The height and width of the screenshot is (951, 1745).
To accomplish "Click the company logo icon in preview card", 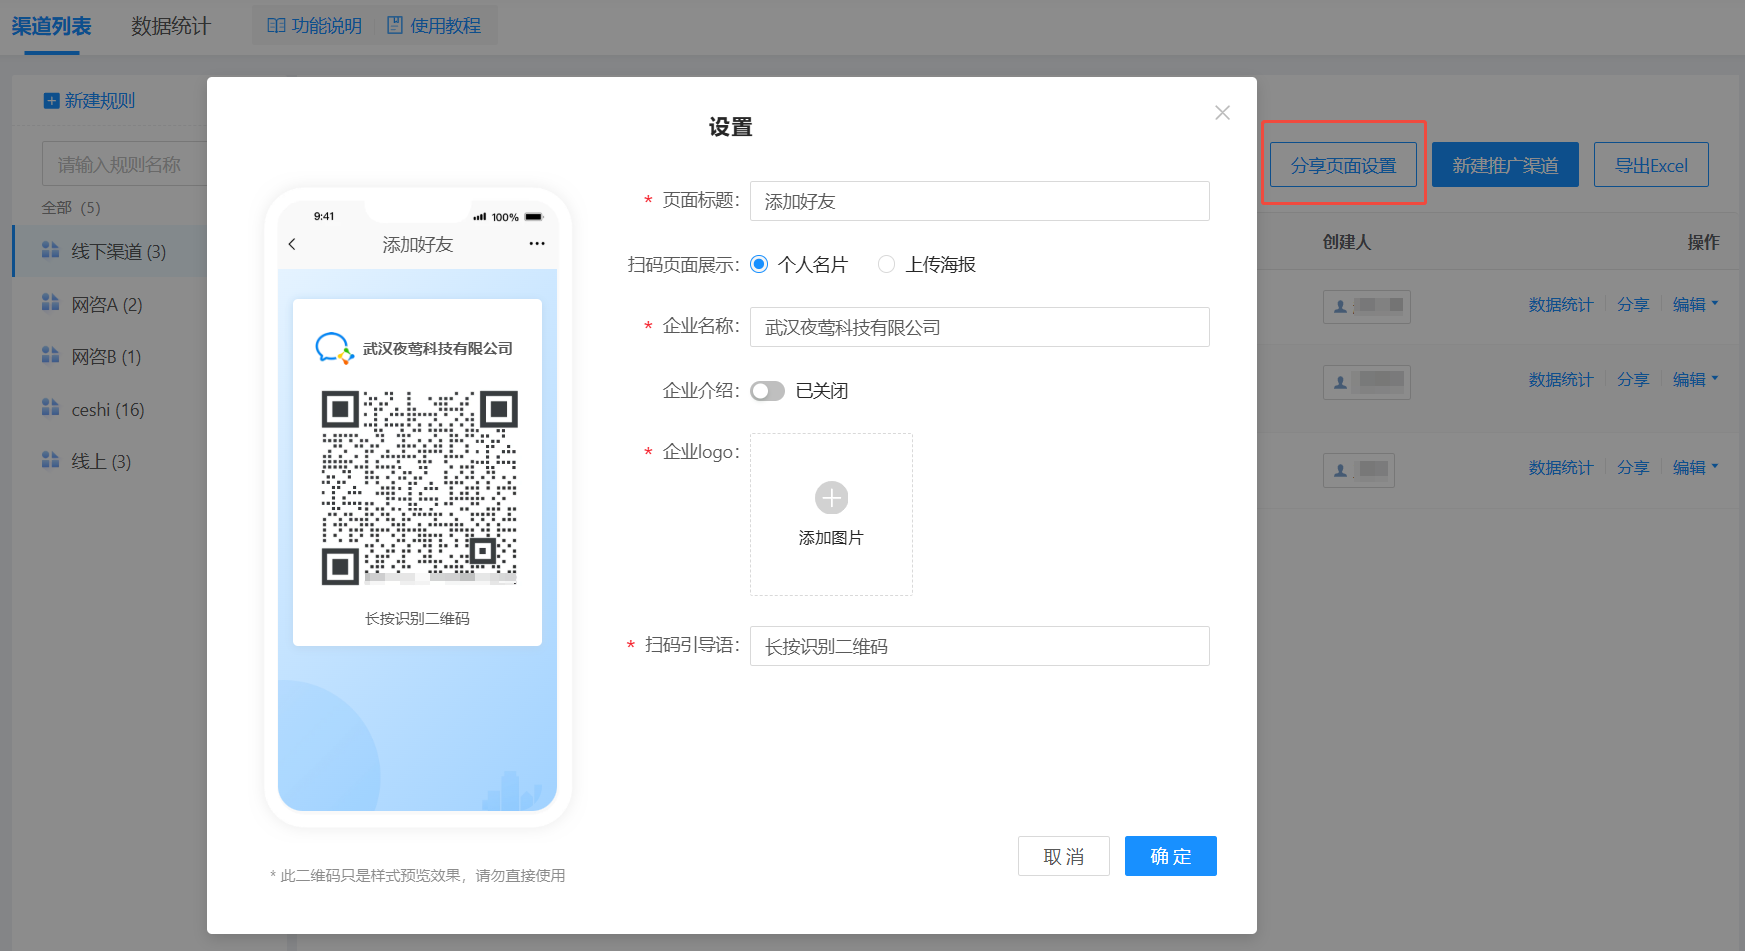I will [334, 348].
